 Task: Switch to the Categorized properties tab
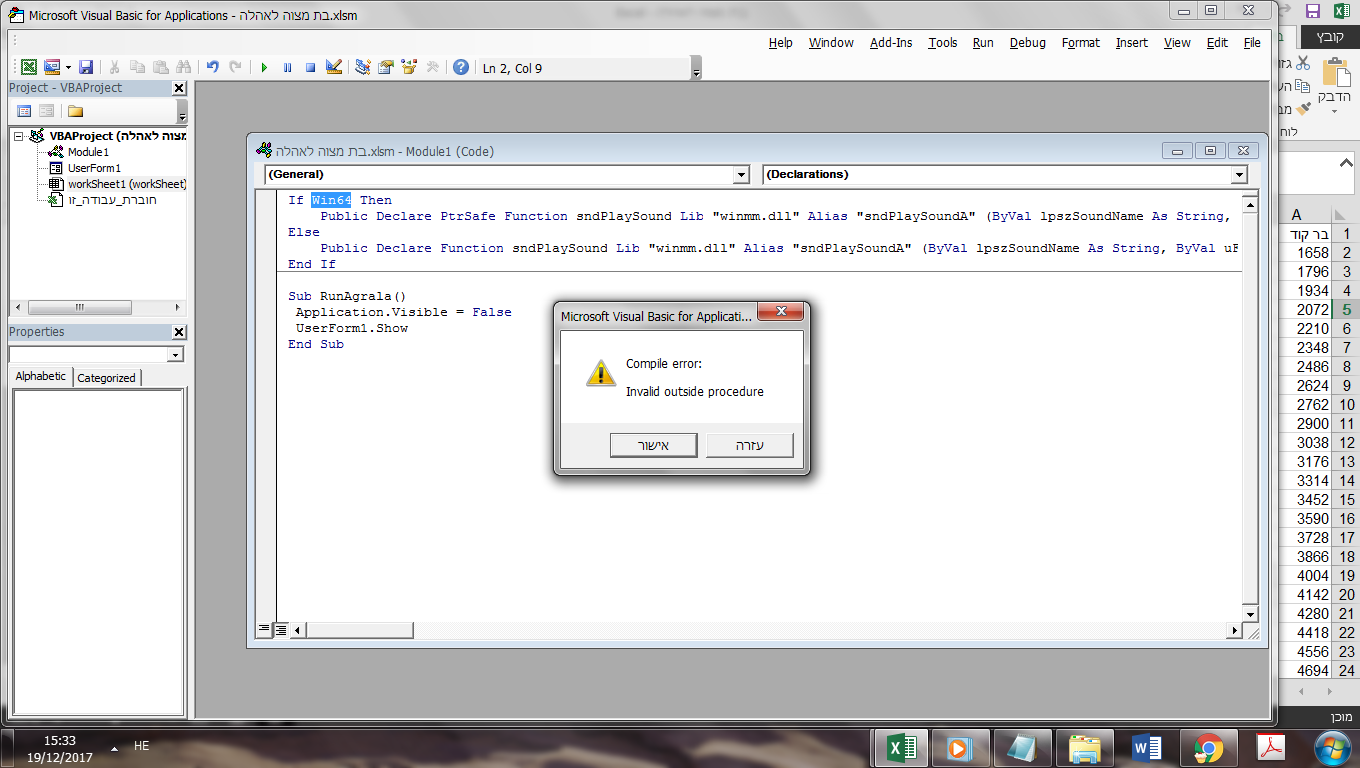pyautogui.click(x=106, y=378)
